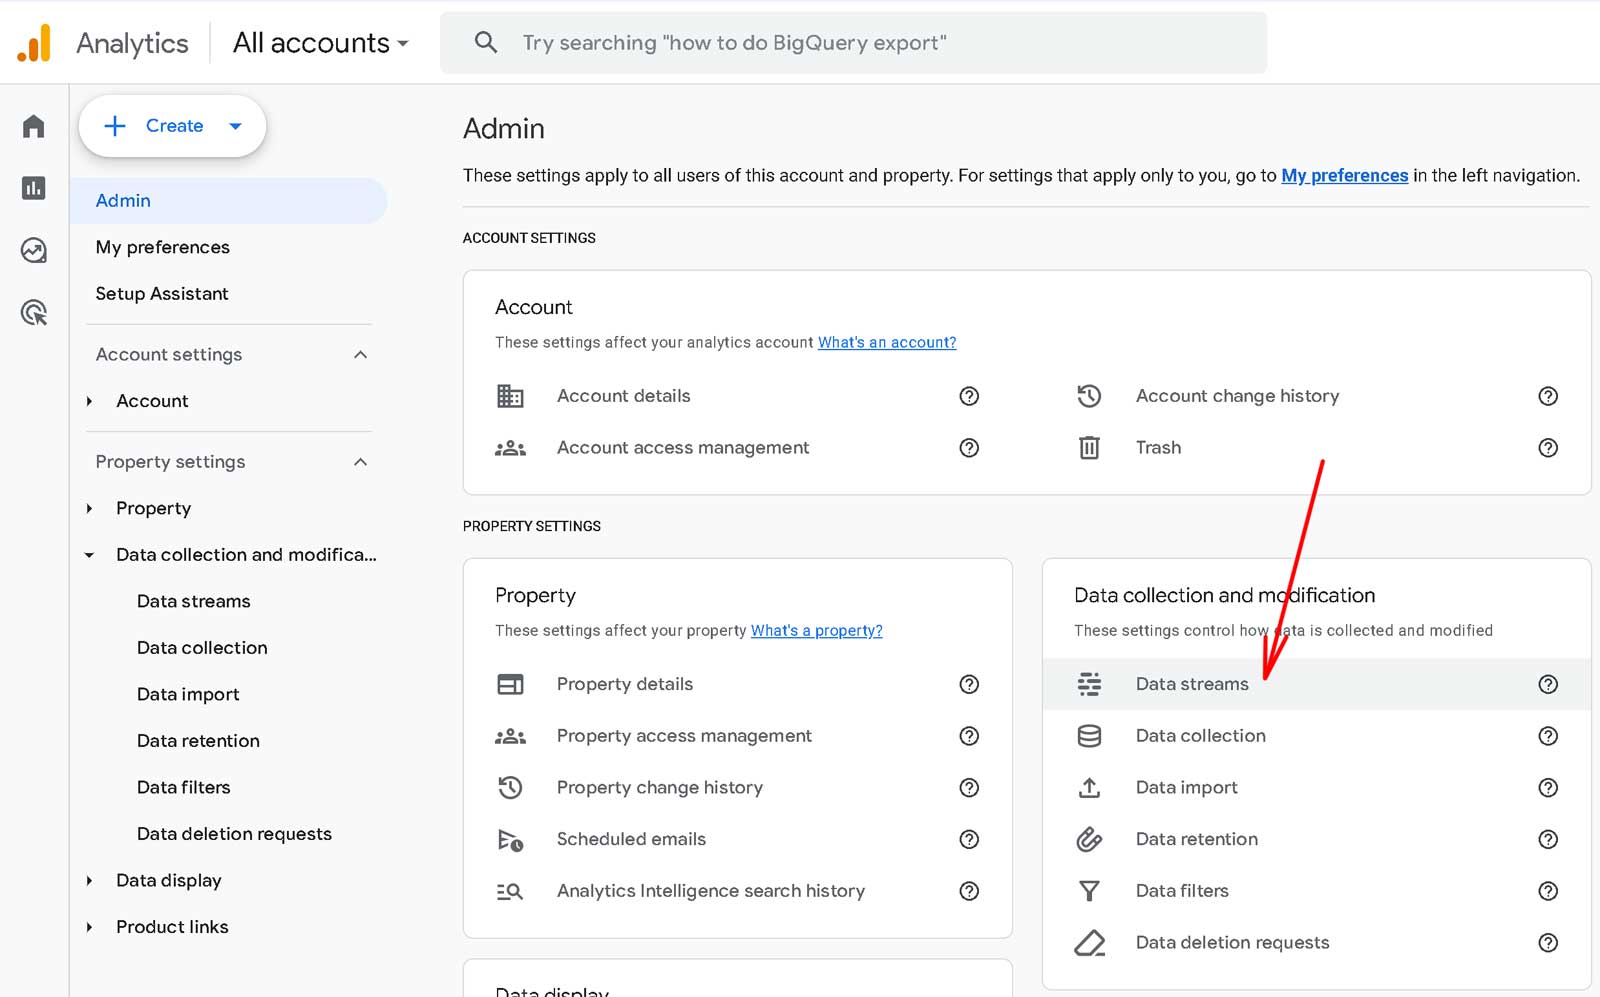1600x997 pixels.
Task: Focus the Analytics search field
Action: click(x=853, y=43)
